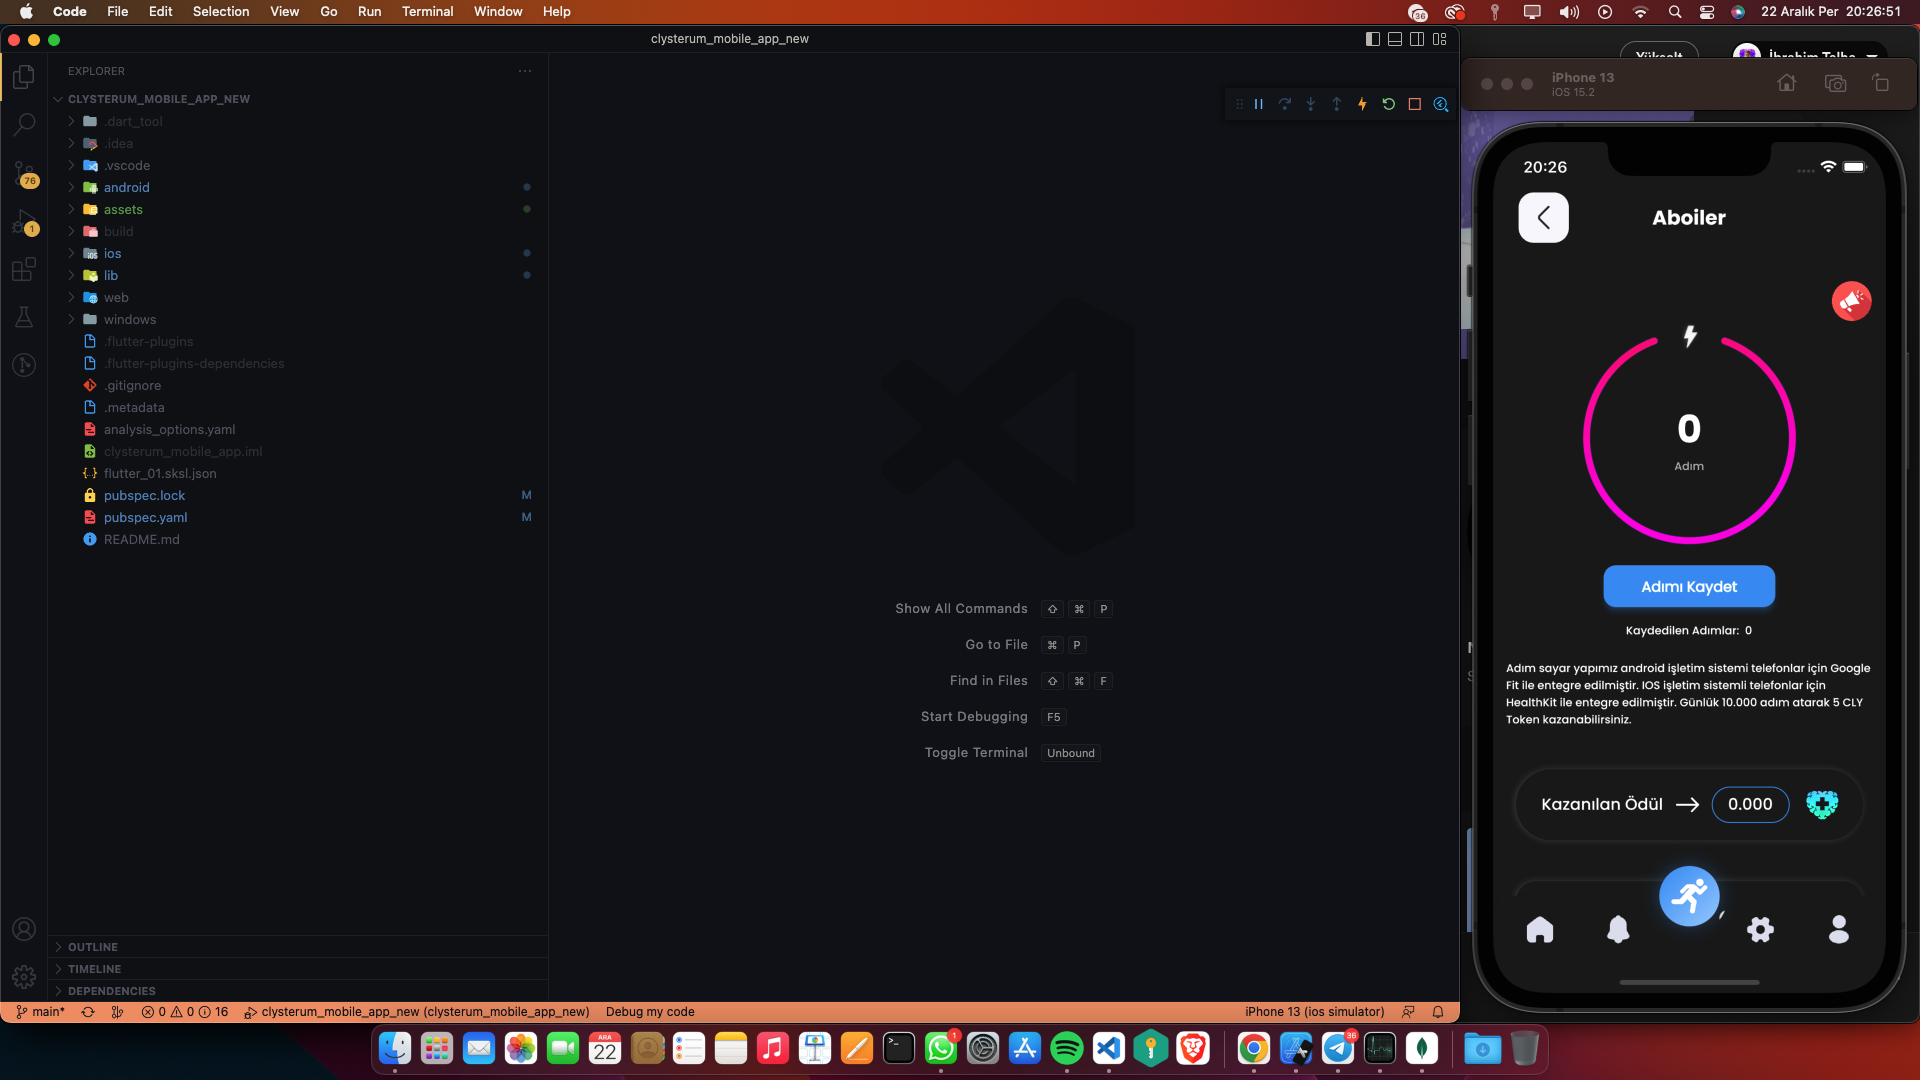Stop the debug session
Image resolution: width=1920 pixels, height=1080 pixels.
[1414, 104]
